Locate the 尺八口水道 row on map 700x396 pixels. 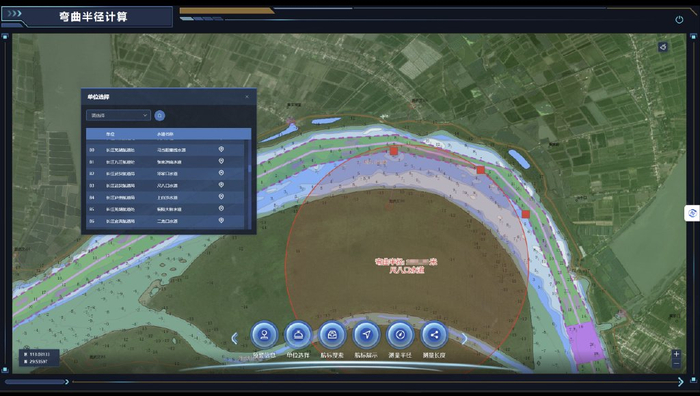point(221,185)
